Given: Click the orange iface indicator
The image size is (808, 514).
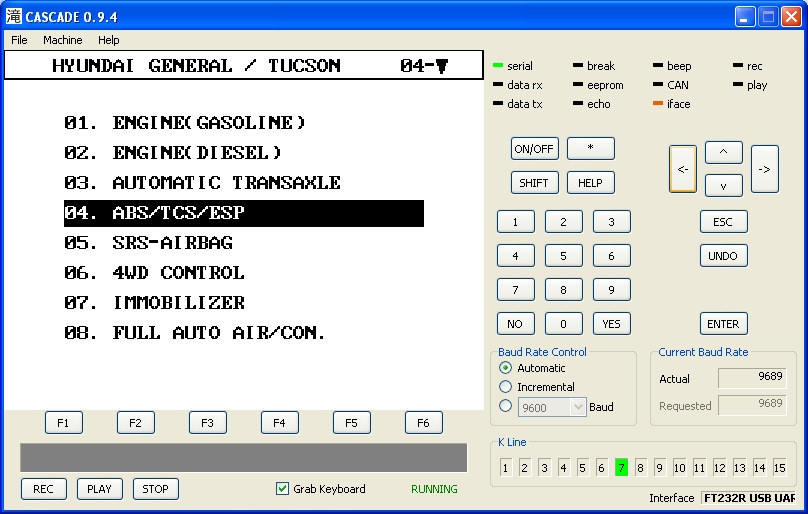Looking at the screenshot, I should [x=658, y=104].
